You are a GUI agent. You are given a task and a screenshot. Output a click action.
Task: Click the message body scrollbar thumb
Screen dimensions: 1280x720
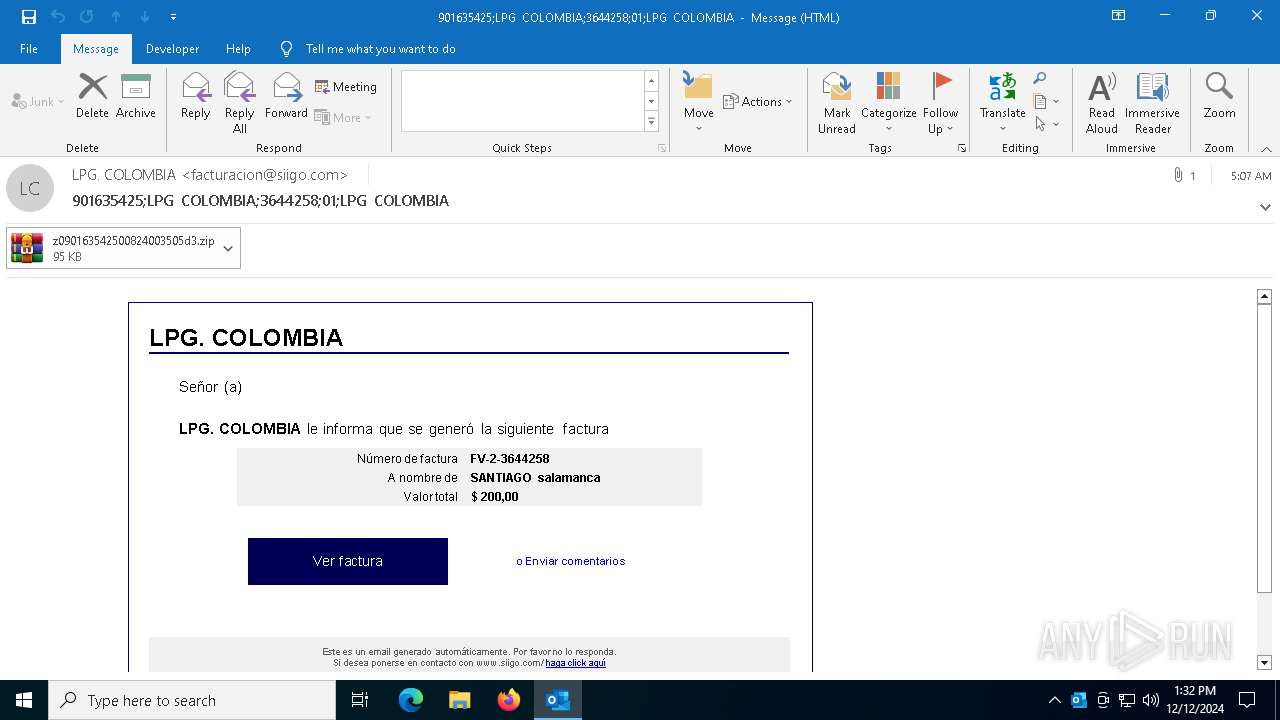(x=1264, y=448)
